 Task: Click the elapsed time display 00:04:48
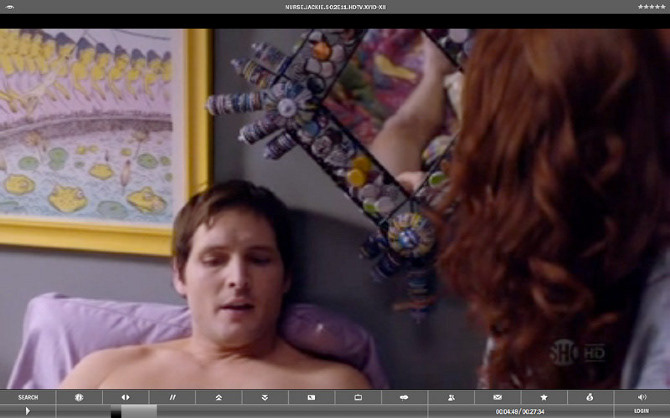506,412
